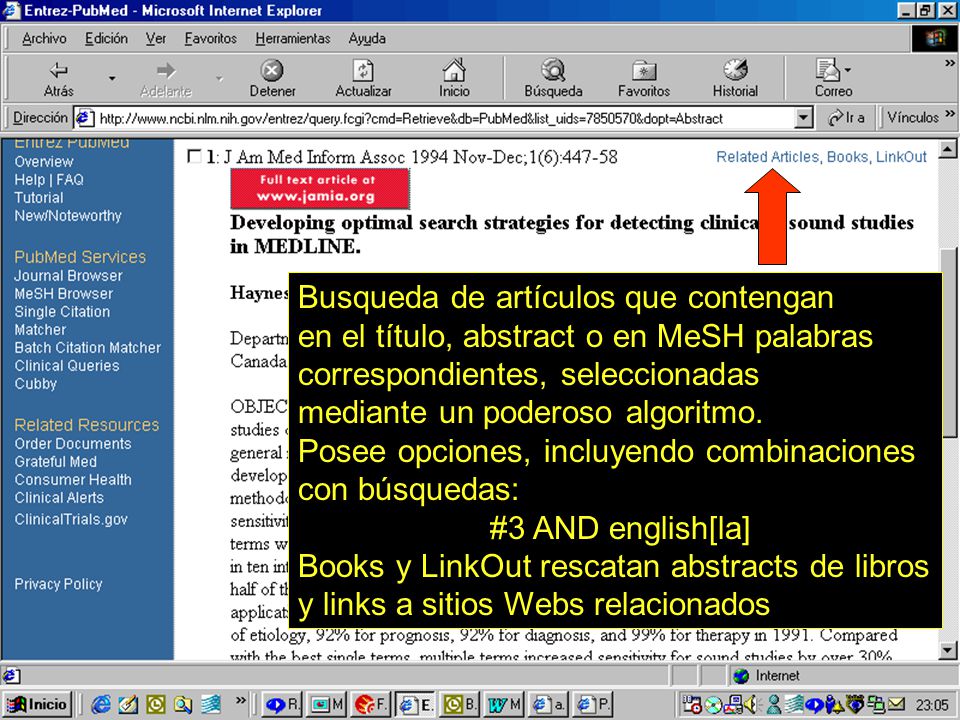Click the Correo mail icon
Image resolution: width=960 pixels, height=720 pixels.
click(827, 70)
